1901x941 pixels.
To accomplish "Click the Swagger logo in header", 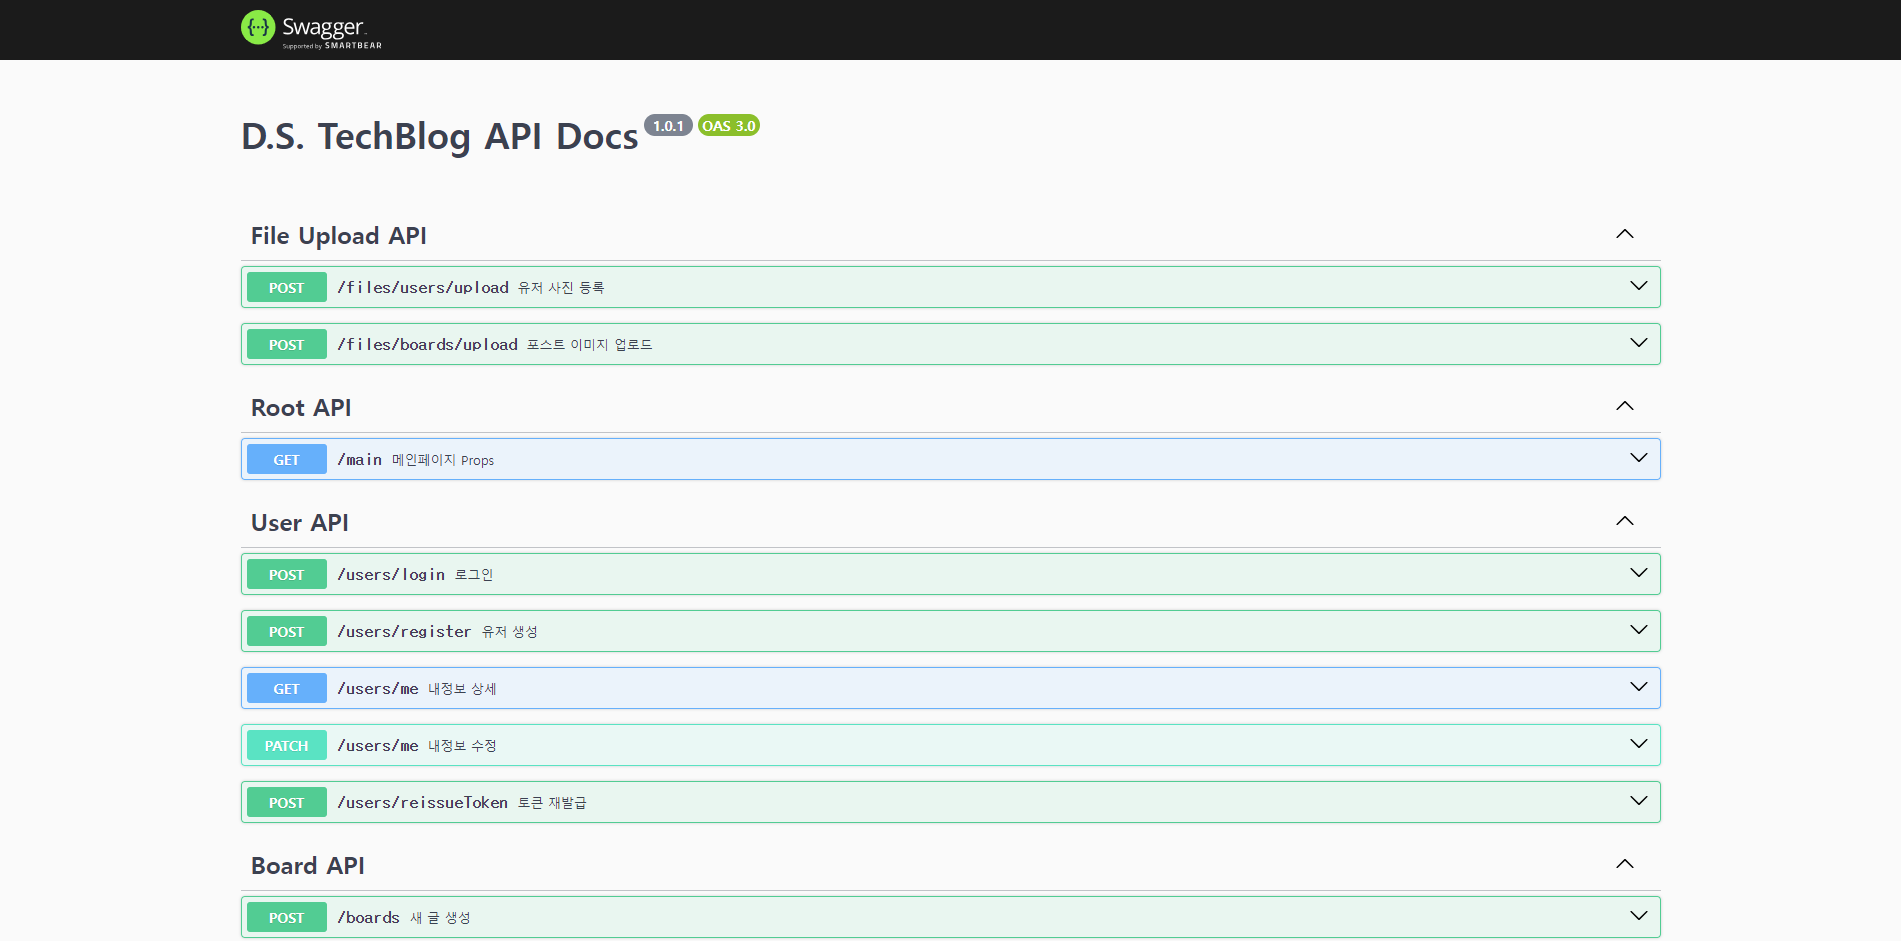I will point(311,29).
